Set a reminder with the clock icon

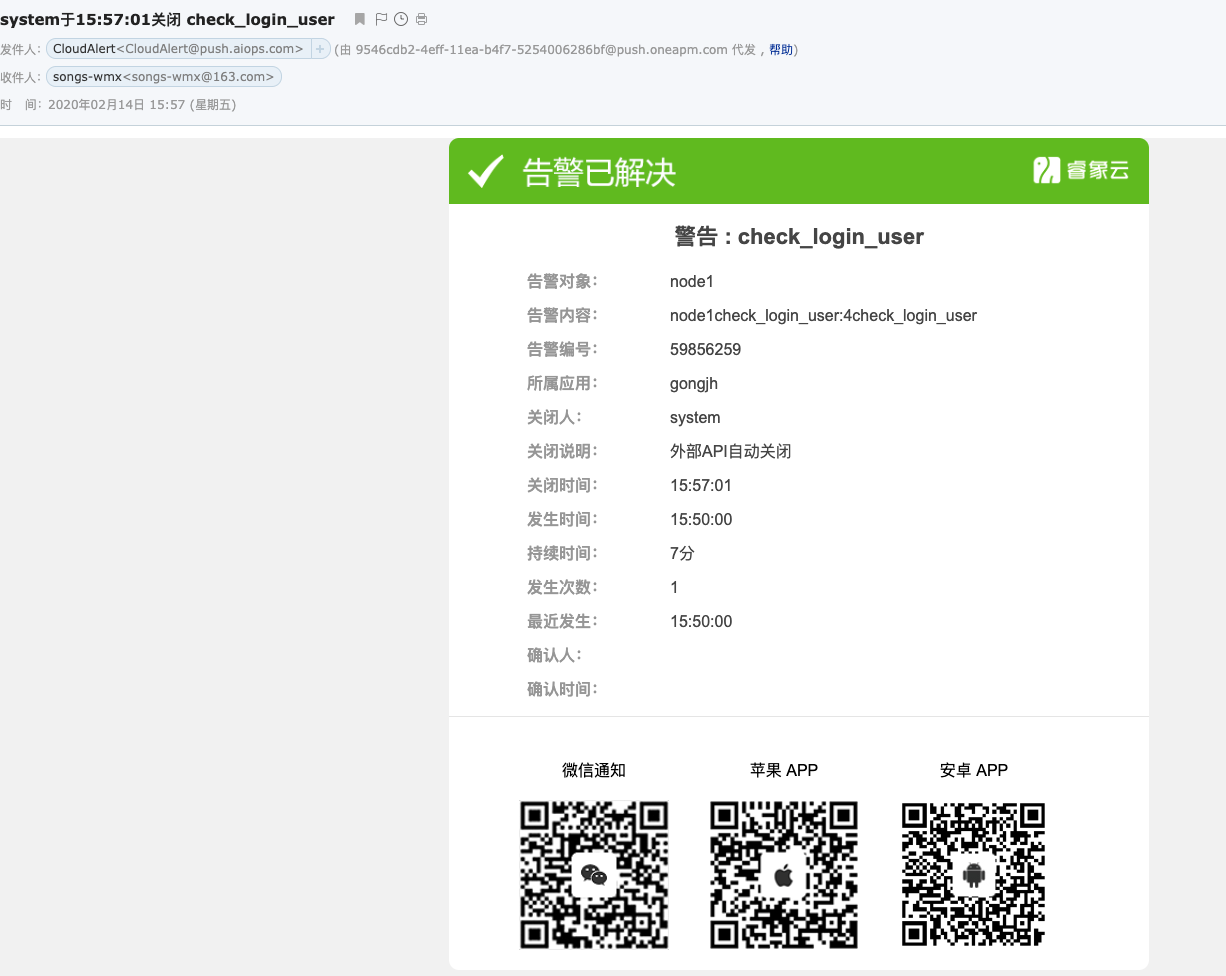[401, 18]
